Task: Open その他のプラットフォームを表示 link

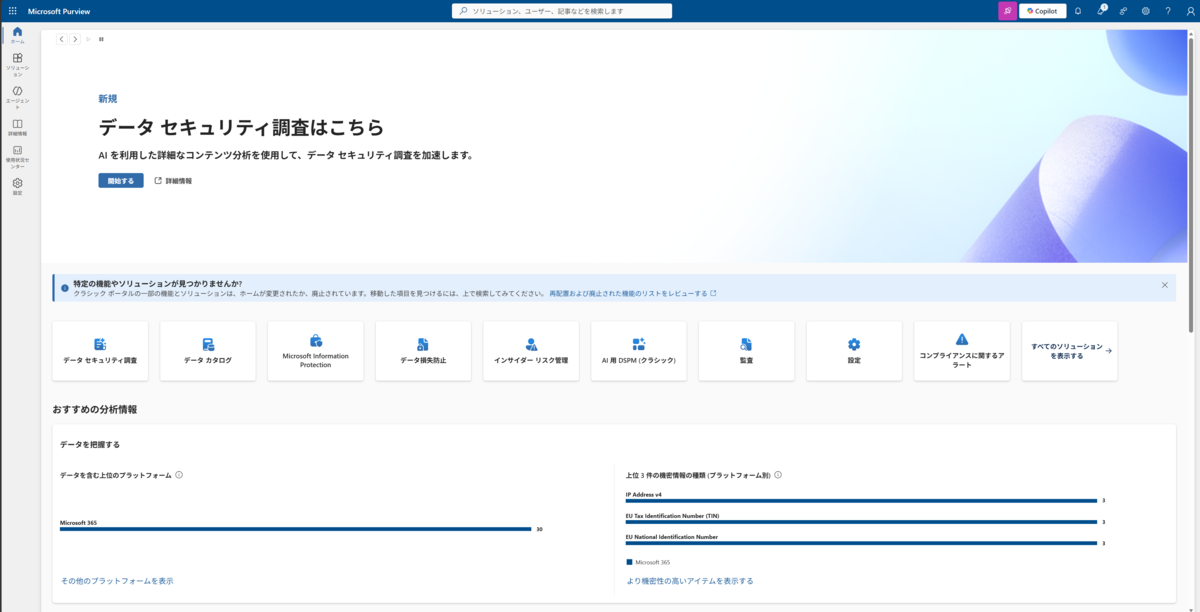Action: click(x=116, y=581)
